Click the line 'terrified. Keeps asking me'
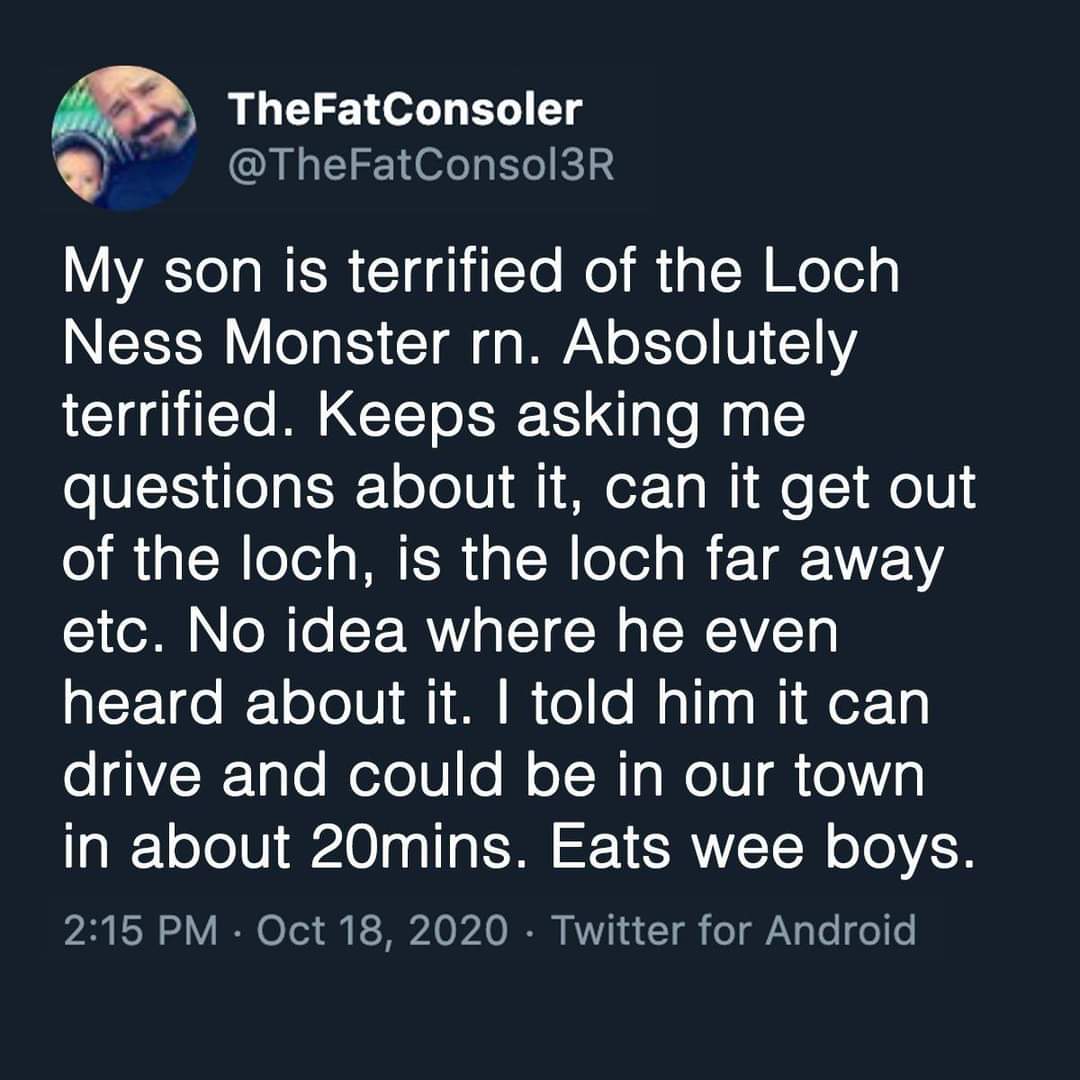This screenshot has height=1080, width=1080. click(x=434, y=419)
